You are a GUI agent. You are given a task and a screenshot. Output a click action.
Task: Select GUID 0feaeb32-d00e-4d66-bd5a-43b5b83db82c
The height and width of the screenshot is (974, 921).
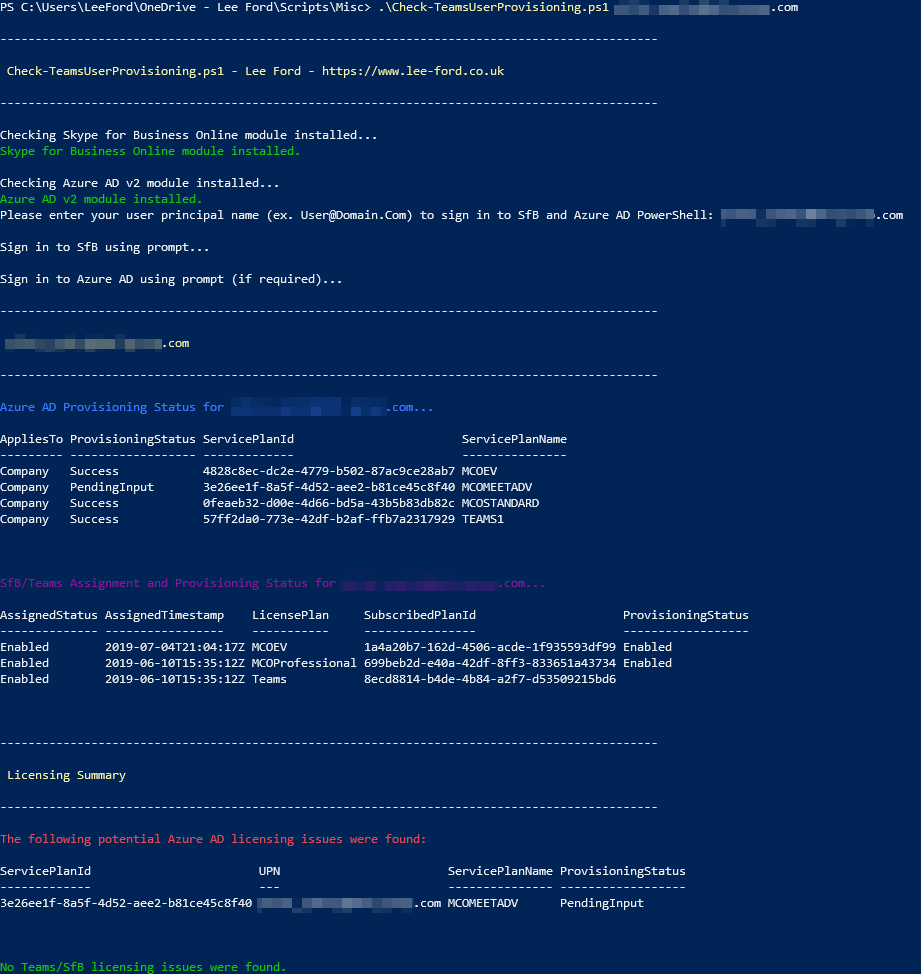329,503
